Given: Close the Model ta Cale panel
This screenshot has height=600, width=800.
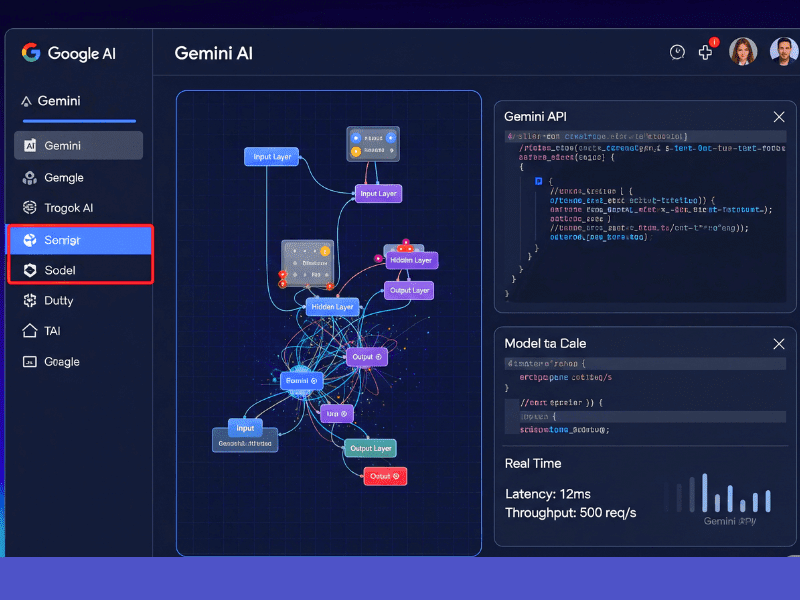Looking at the screenshot, I should coord(779,344).
